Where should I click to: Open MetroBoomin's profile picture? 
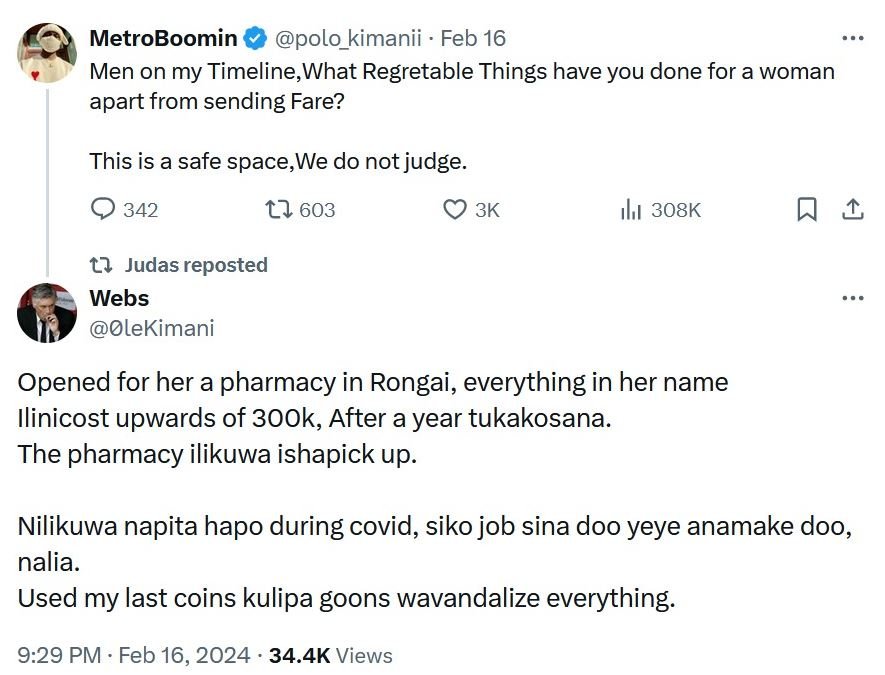(x=47, y=53)
